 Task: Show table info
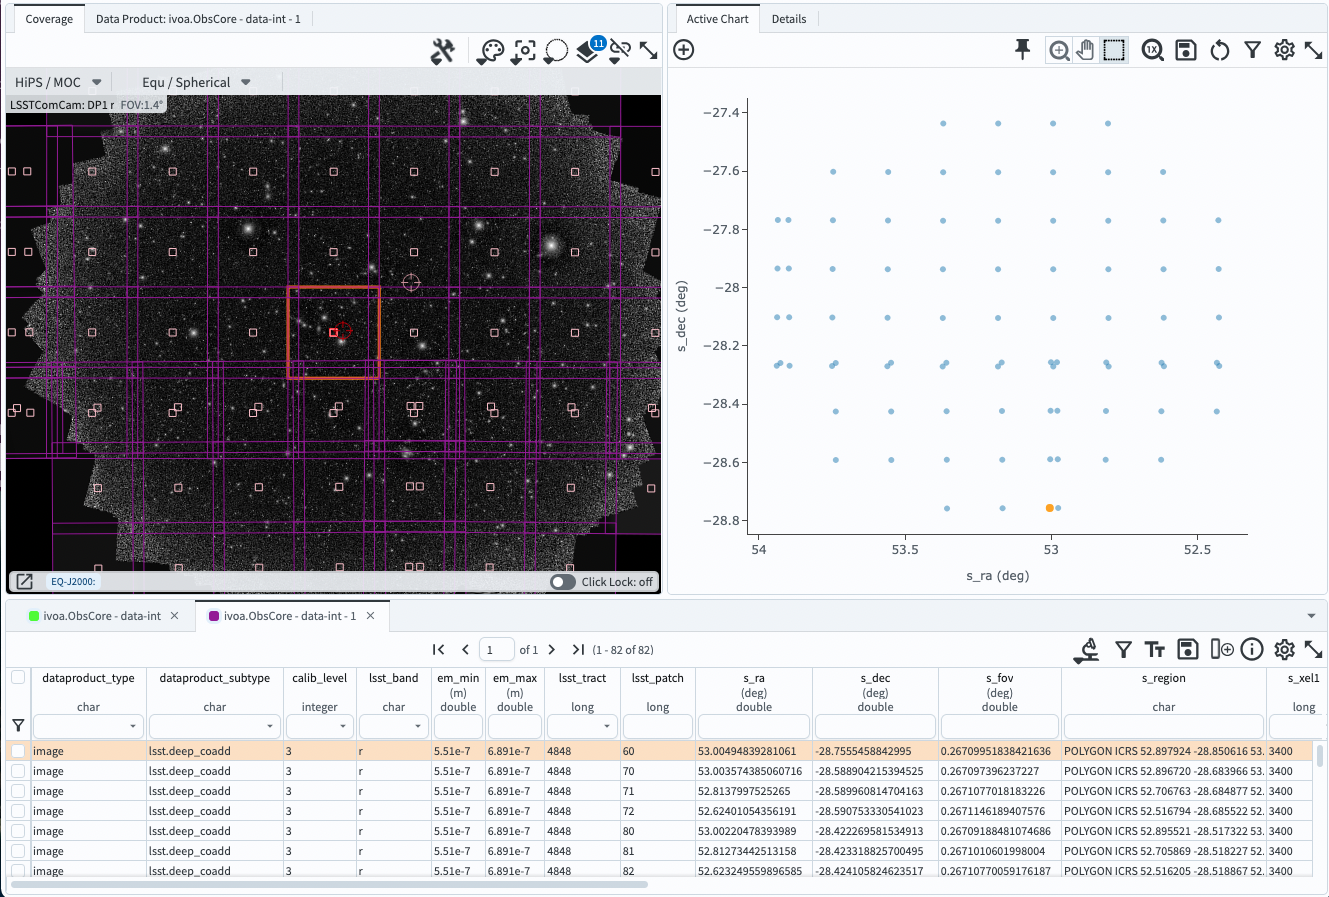coord(1252,650)
